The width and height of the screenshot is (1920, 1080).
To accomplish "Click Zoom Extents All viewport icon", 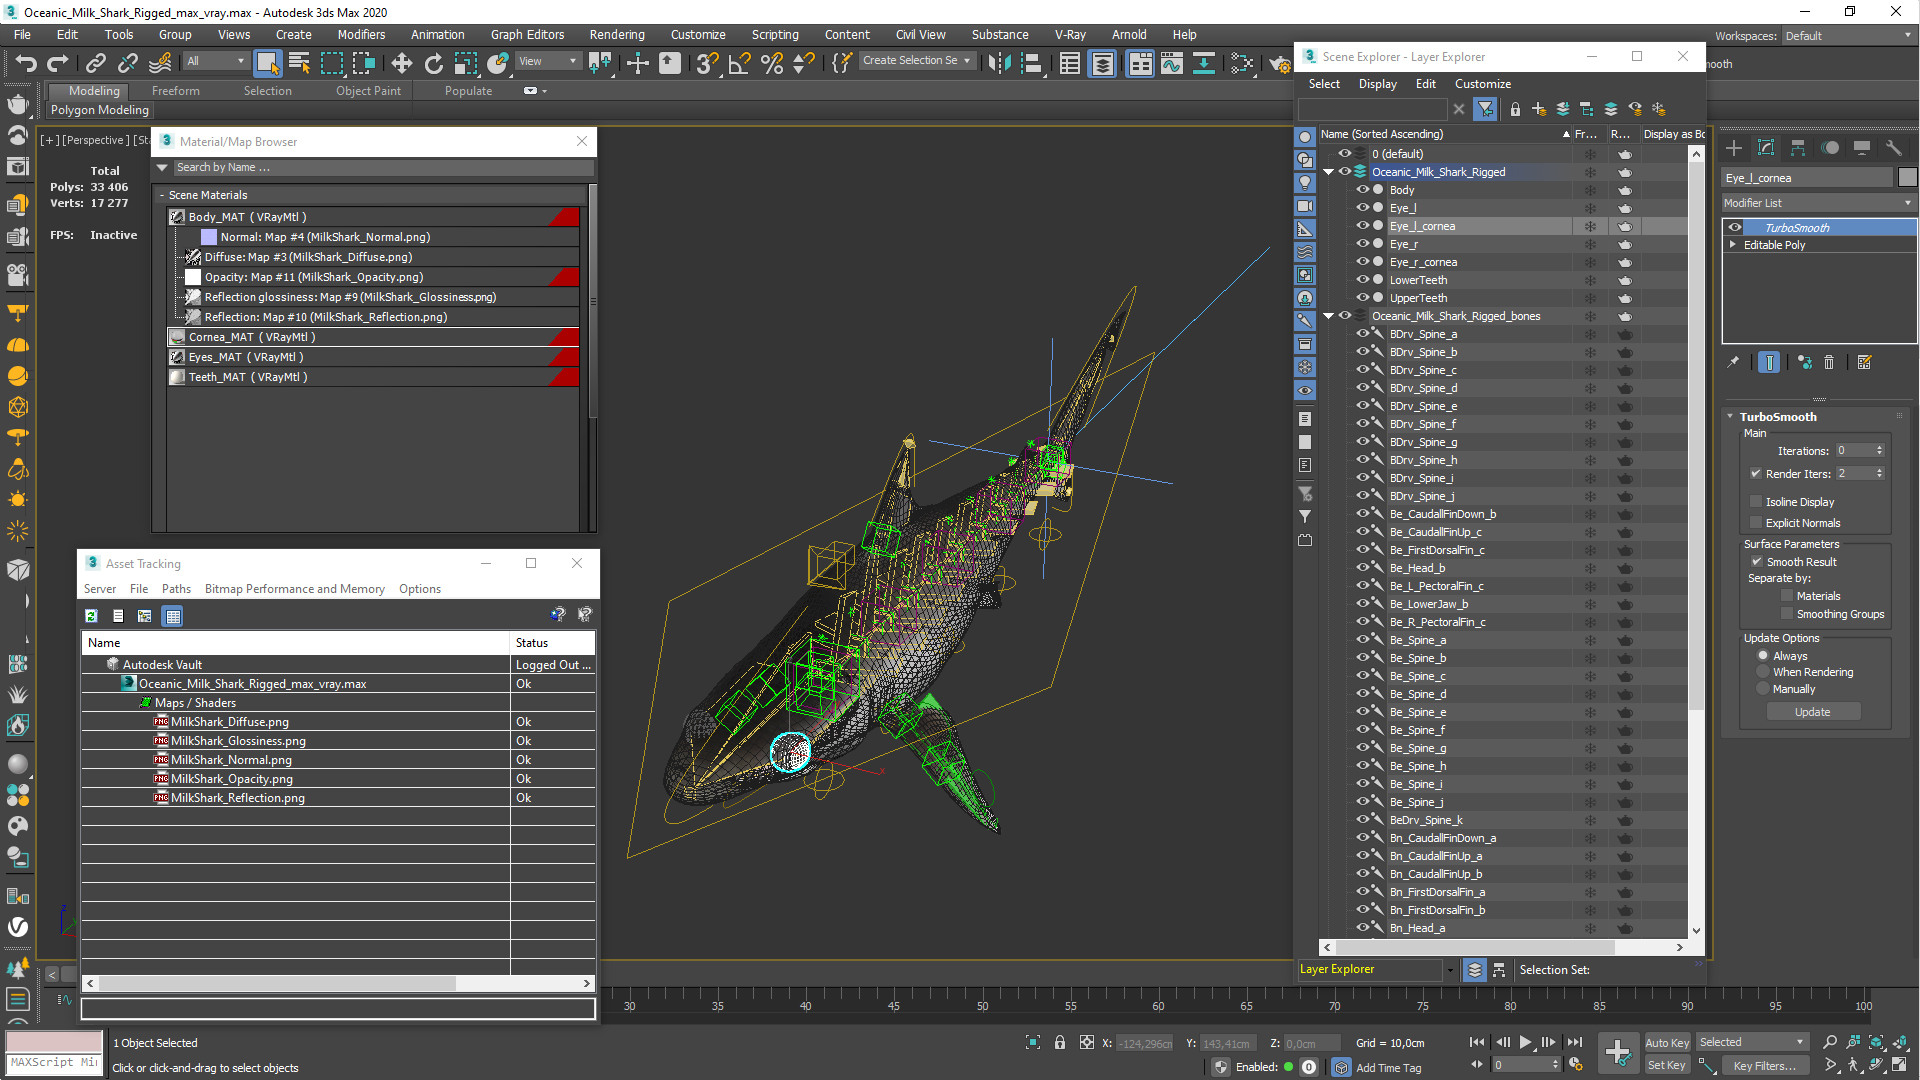I will [1900, 1042].
